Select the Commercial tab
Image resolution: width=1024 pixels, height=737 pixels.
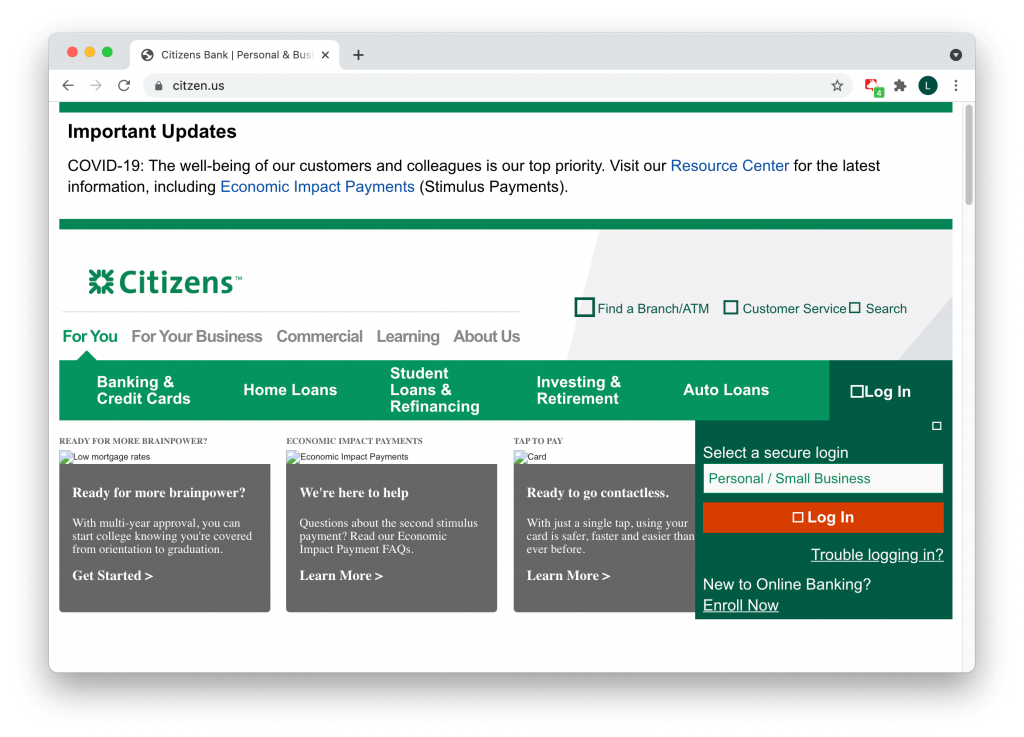coord(319,336)
